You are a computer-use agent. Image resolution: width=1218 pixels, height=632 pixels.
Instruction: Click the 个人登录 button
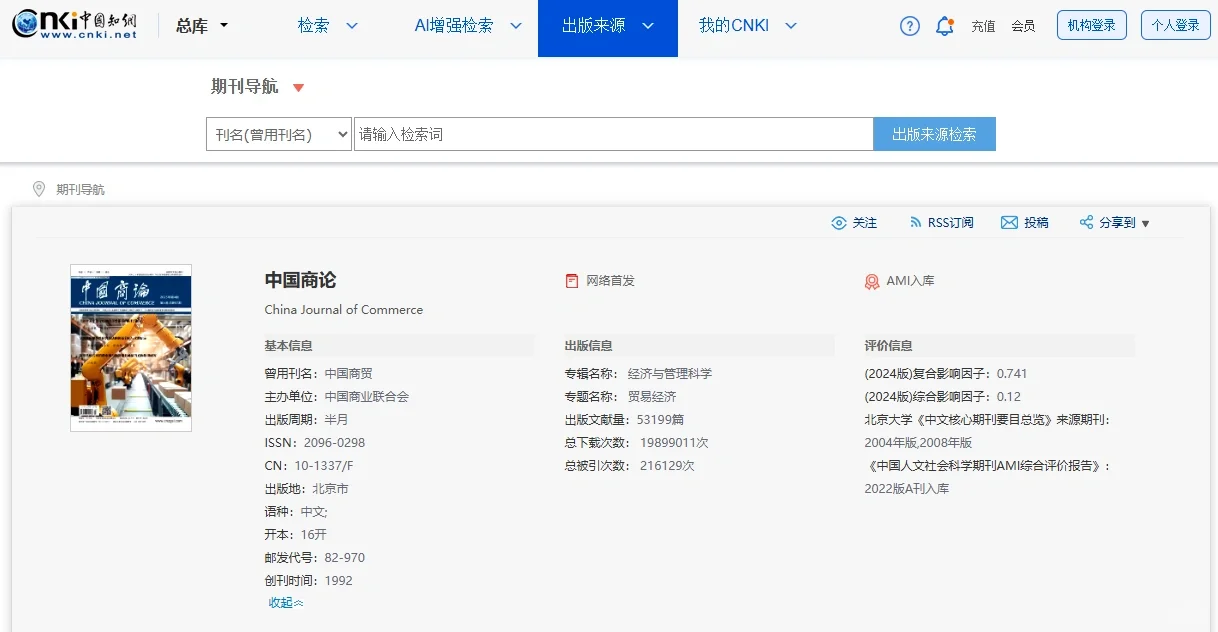tap(1176, 25)
